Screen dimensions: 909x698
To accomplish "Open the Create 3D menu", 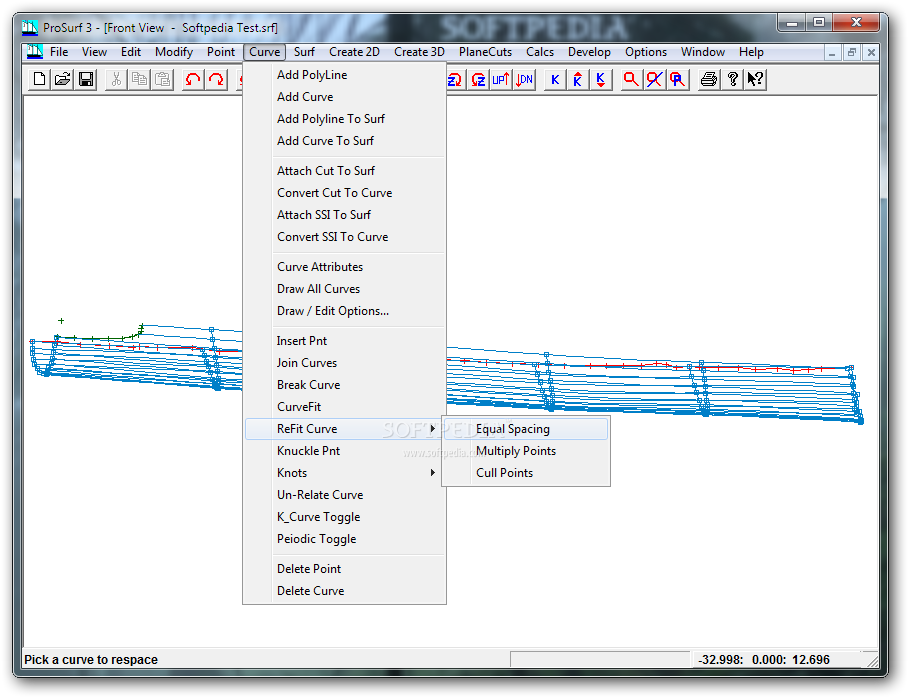I will [x=419, y=52].
